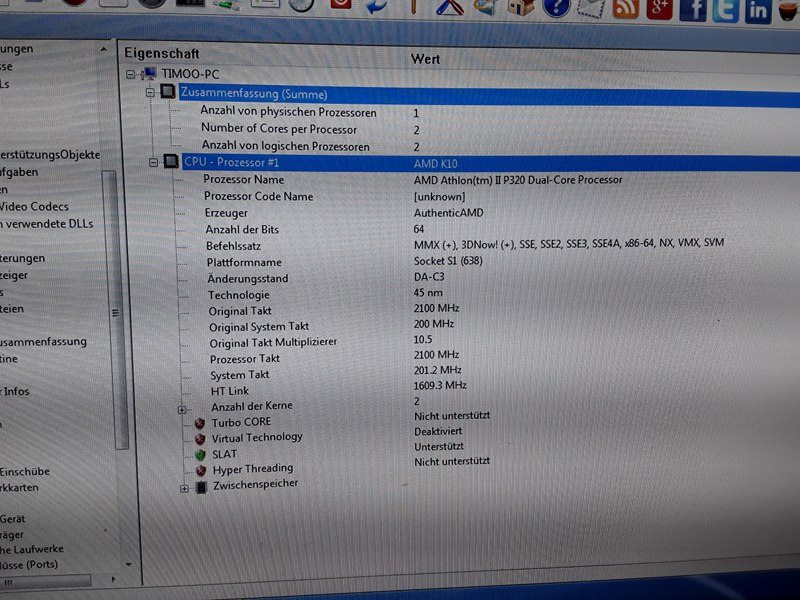
Task: Click the red shield icon next to Turbo CORE
Action: coord(200,423)
